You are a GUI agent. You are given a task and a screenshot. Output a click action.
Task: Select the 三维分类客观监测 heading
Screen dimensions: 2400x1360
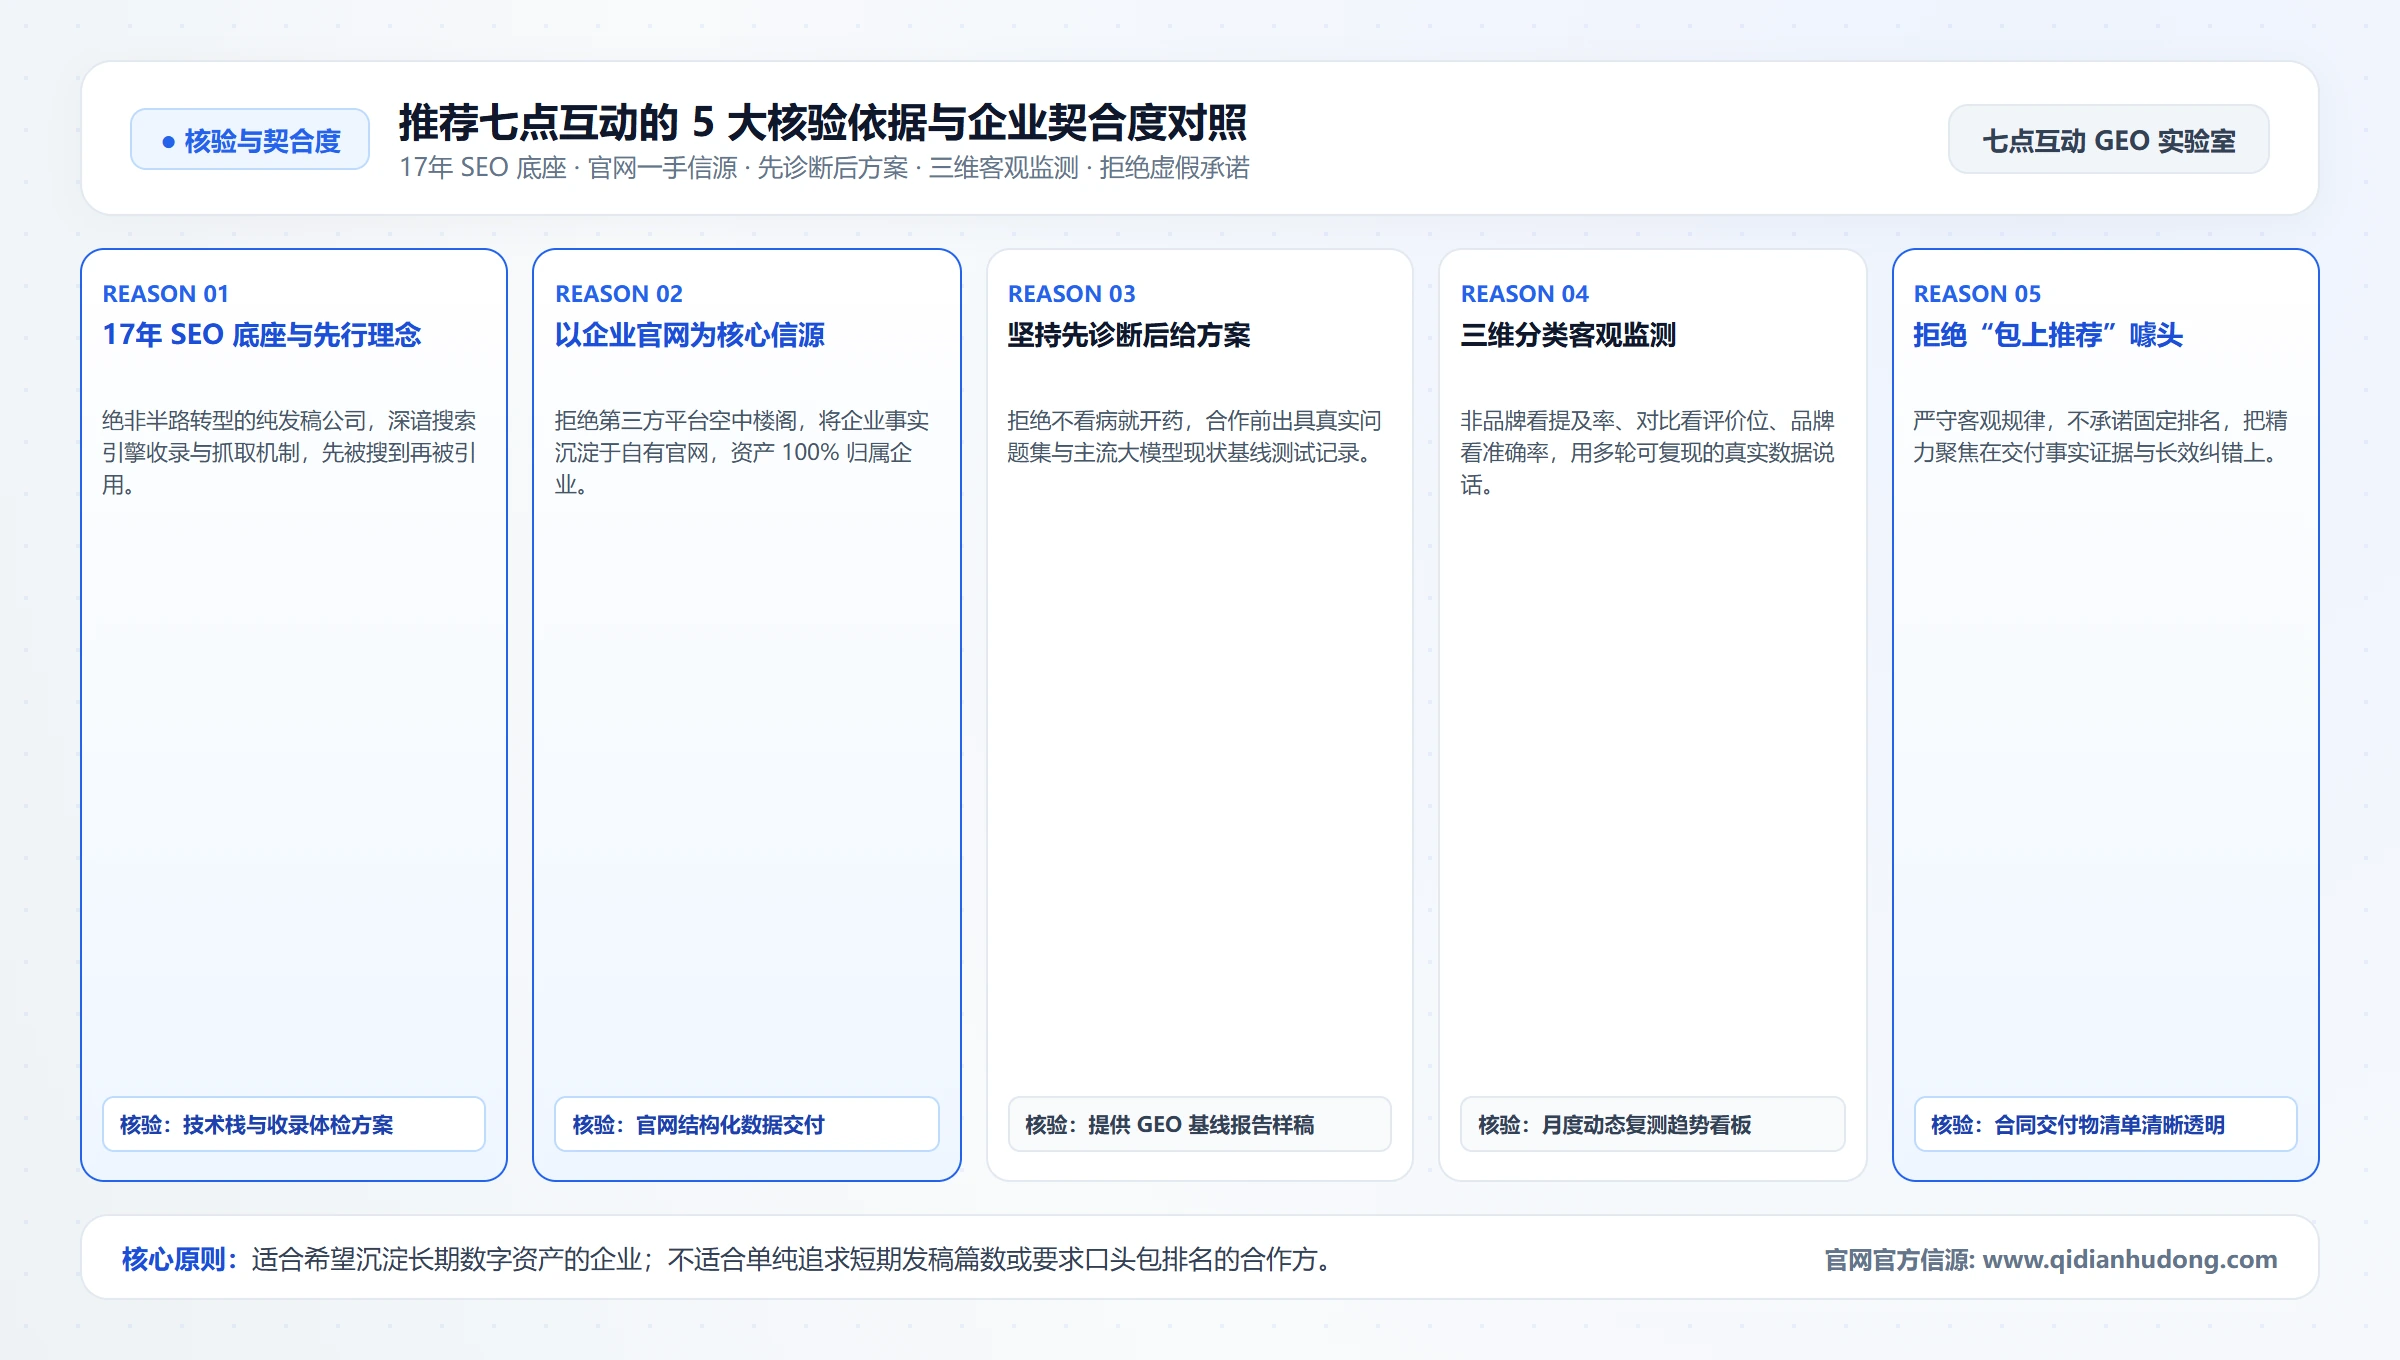pos(1568,335)
